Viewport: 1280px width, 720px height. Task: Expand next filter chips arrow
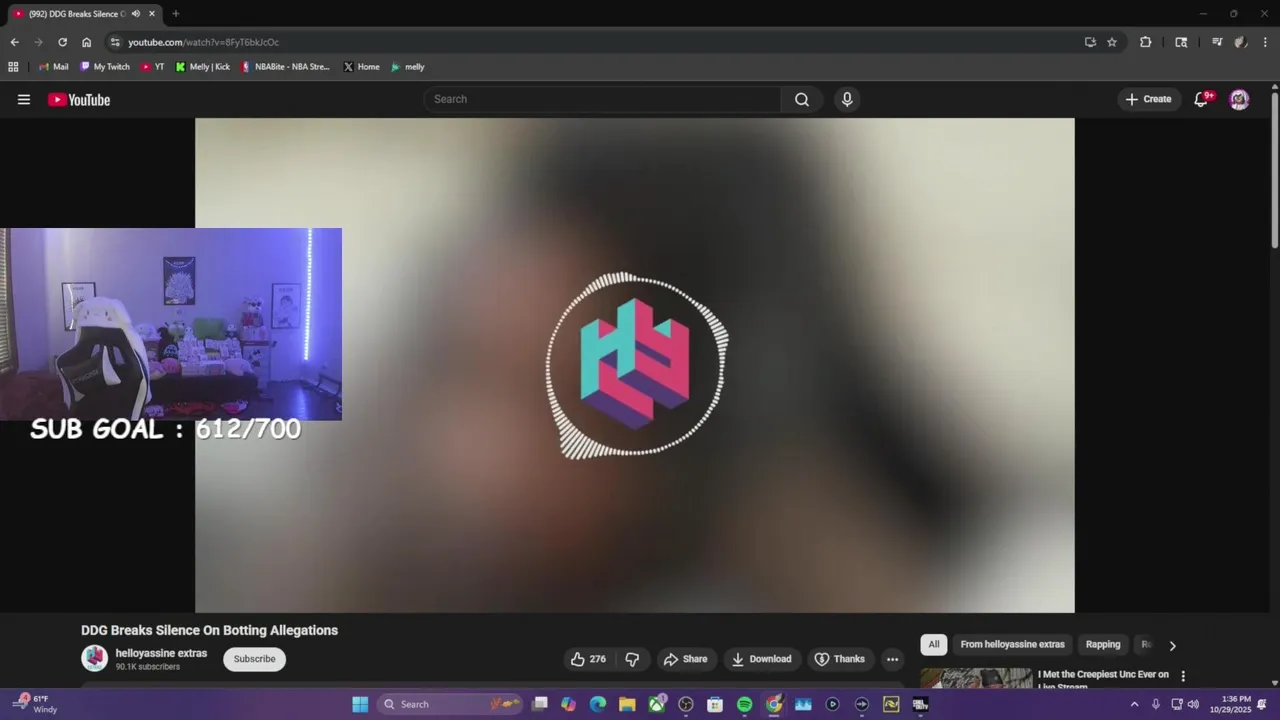tap(1172, 645)
